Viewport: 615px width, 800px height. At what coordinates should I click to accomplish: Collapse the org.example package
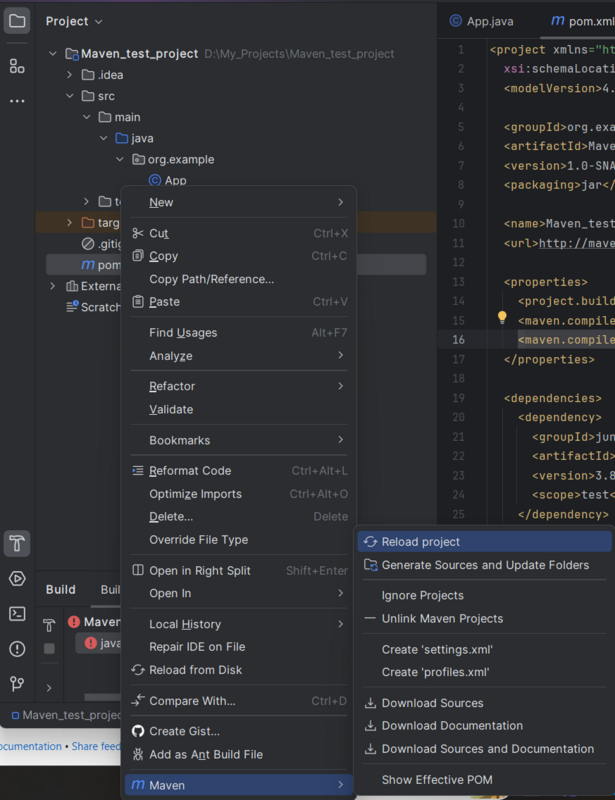pos(119,159)
